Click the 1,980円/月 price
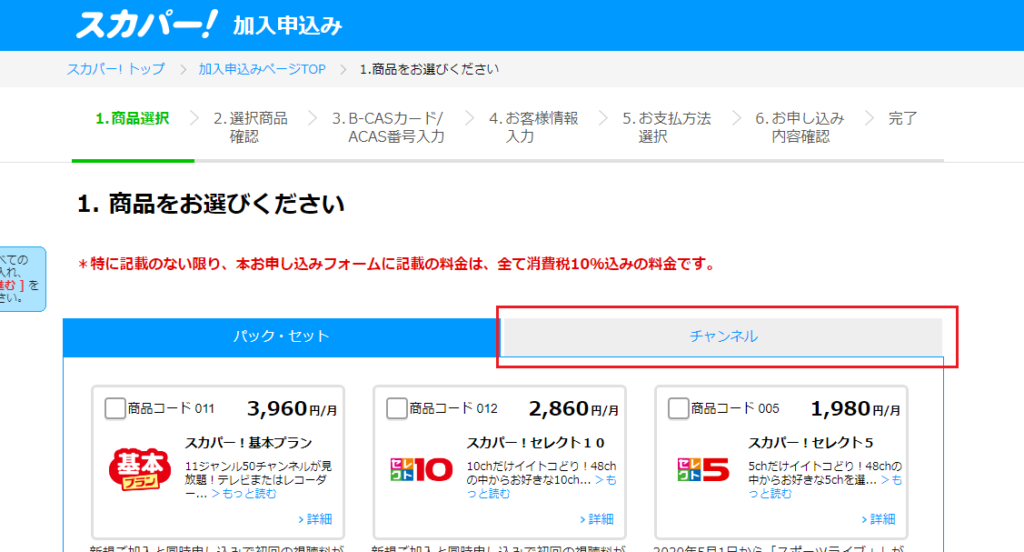 [x=856, y=409]
